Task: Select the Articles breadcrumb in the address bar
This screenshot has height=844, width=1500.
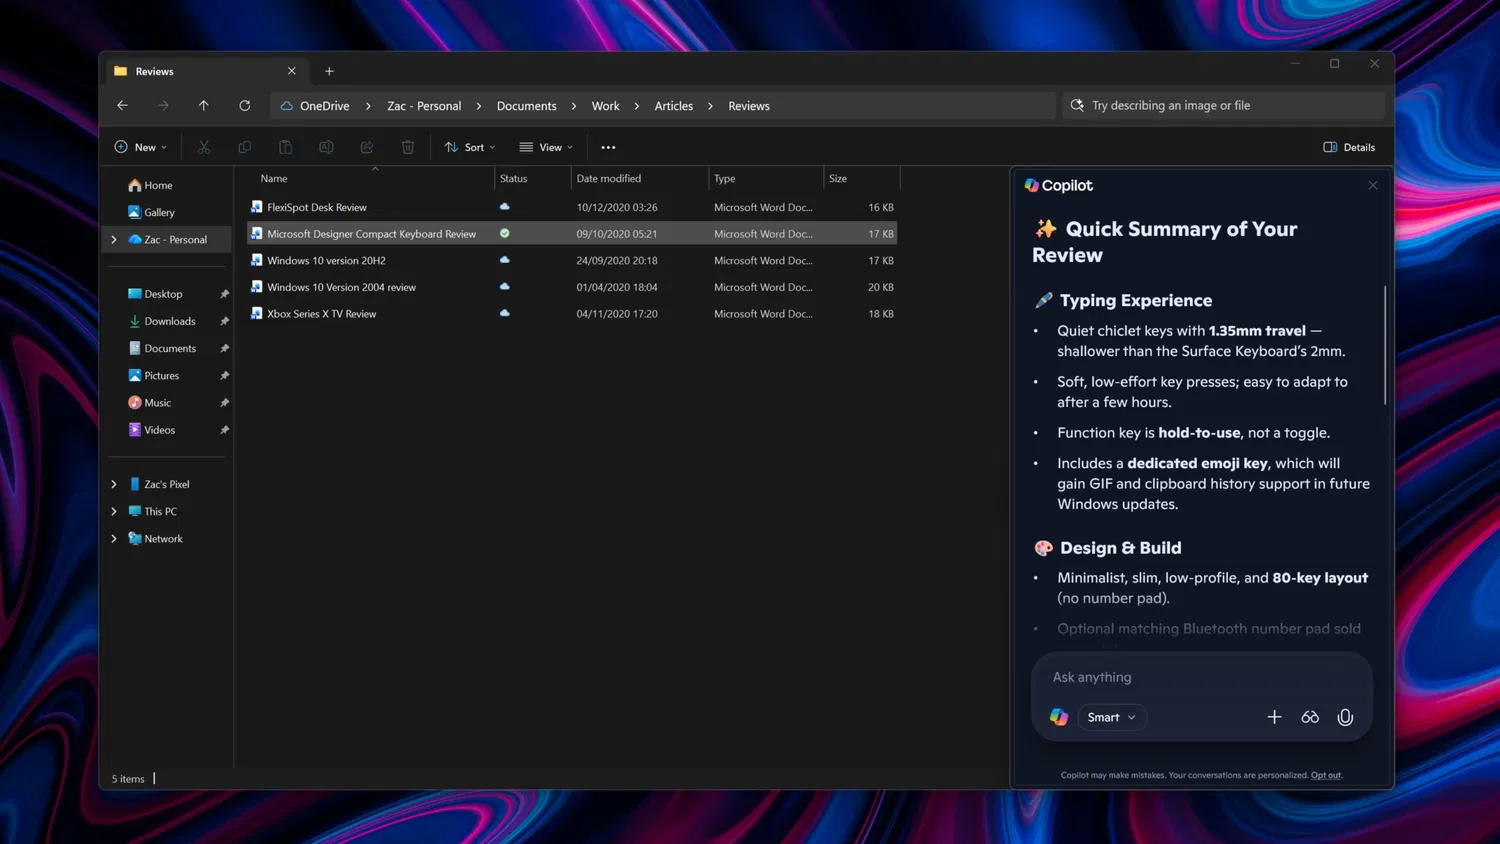Action: [x=673, y=106]
